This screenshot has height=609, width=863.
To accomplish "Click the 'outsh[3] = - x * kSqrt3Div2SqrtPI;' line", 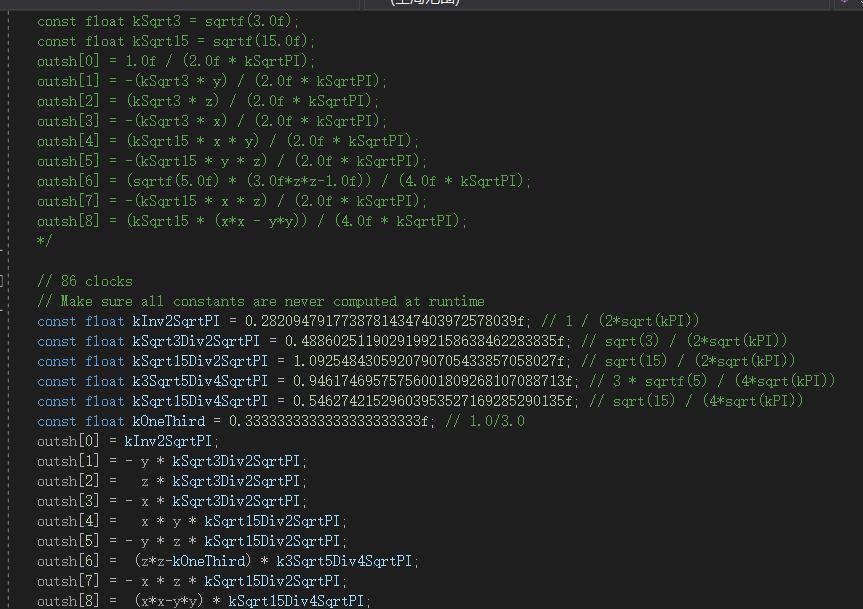I will point(172,501).
